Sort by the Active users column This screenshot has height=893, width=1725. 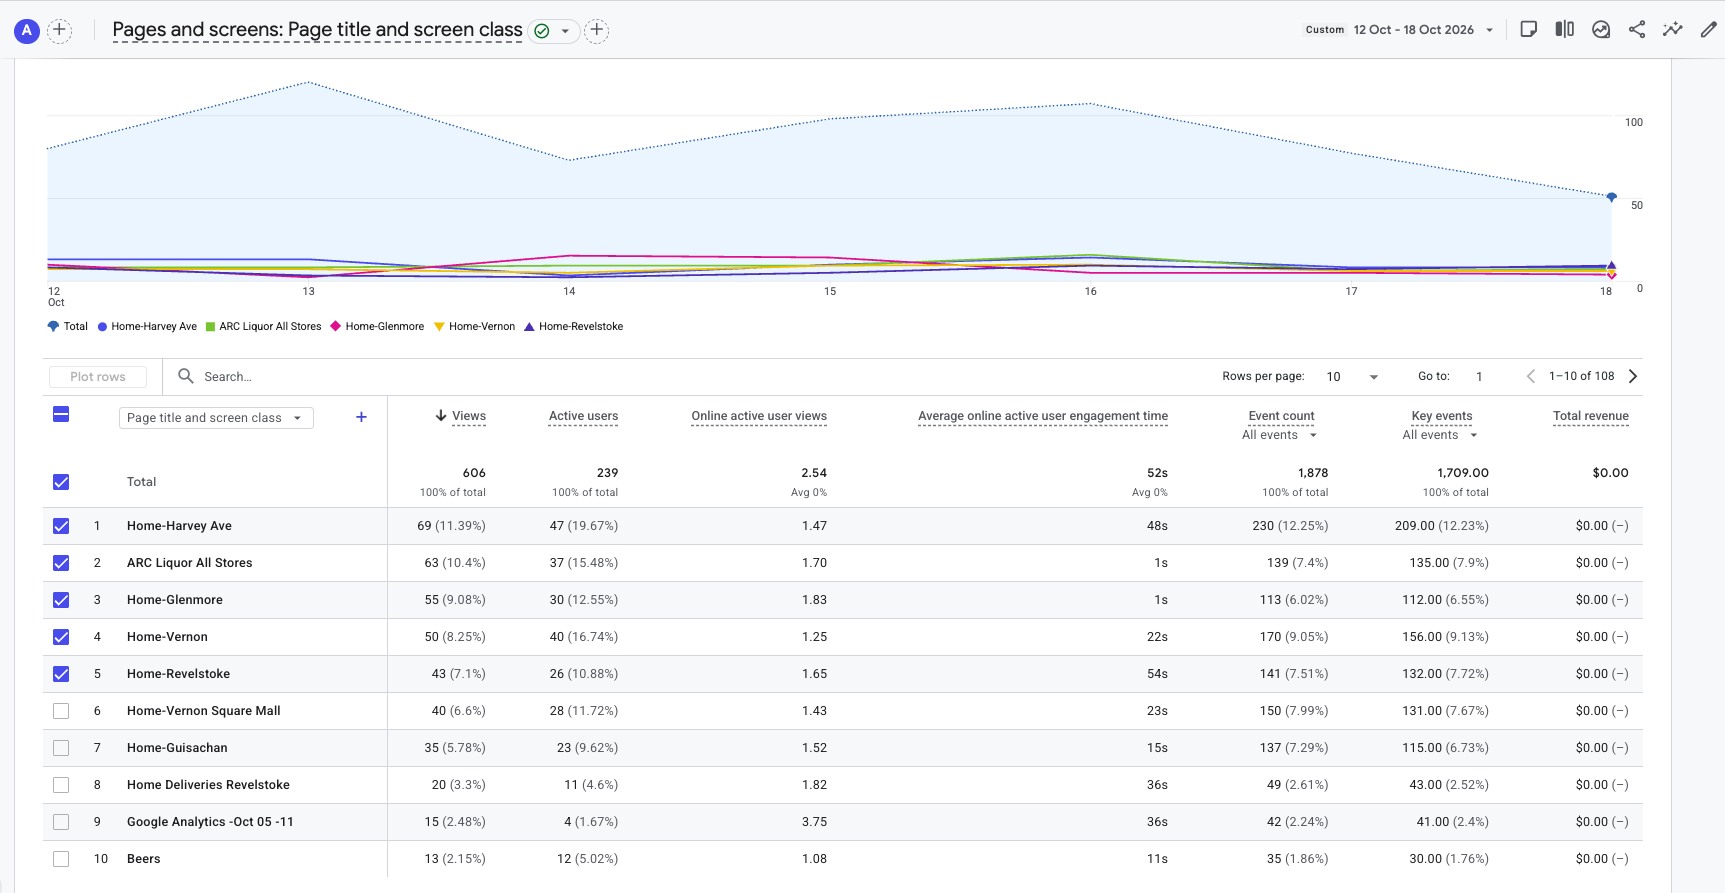(583, 416)
